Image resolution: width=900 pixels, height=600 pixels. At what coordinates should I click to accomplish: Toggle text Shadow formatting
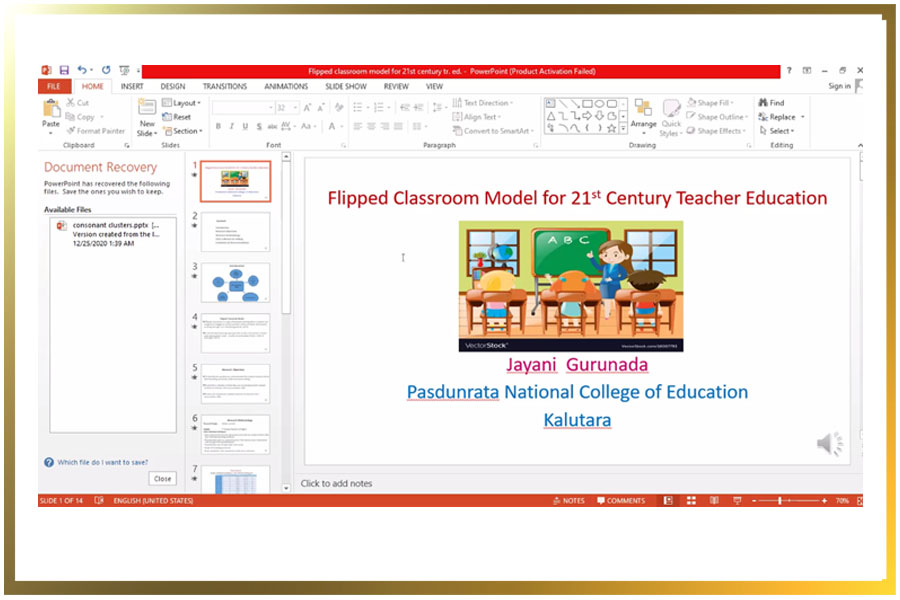259,126
